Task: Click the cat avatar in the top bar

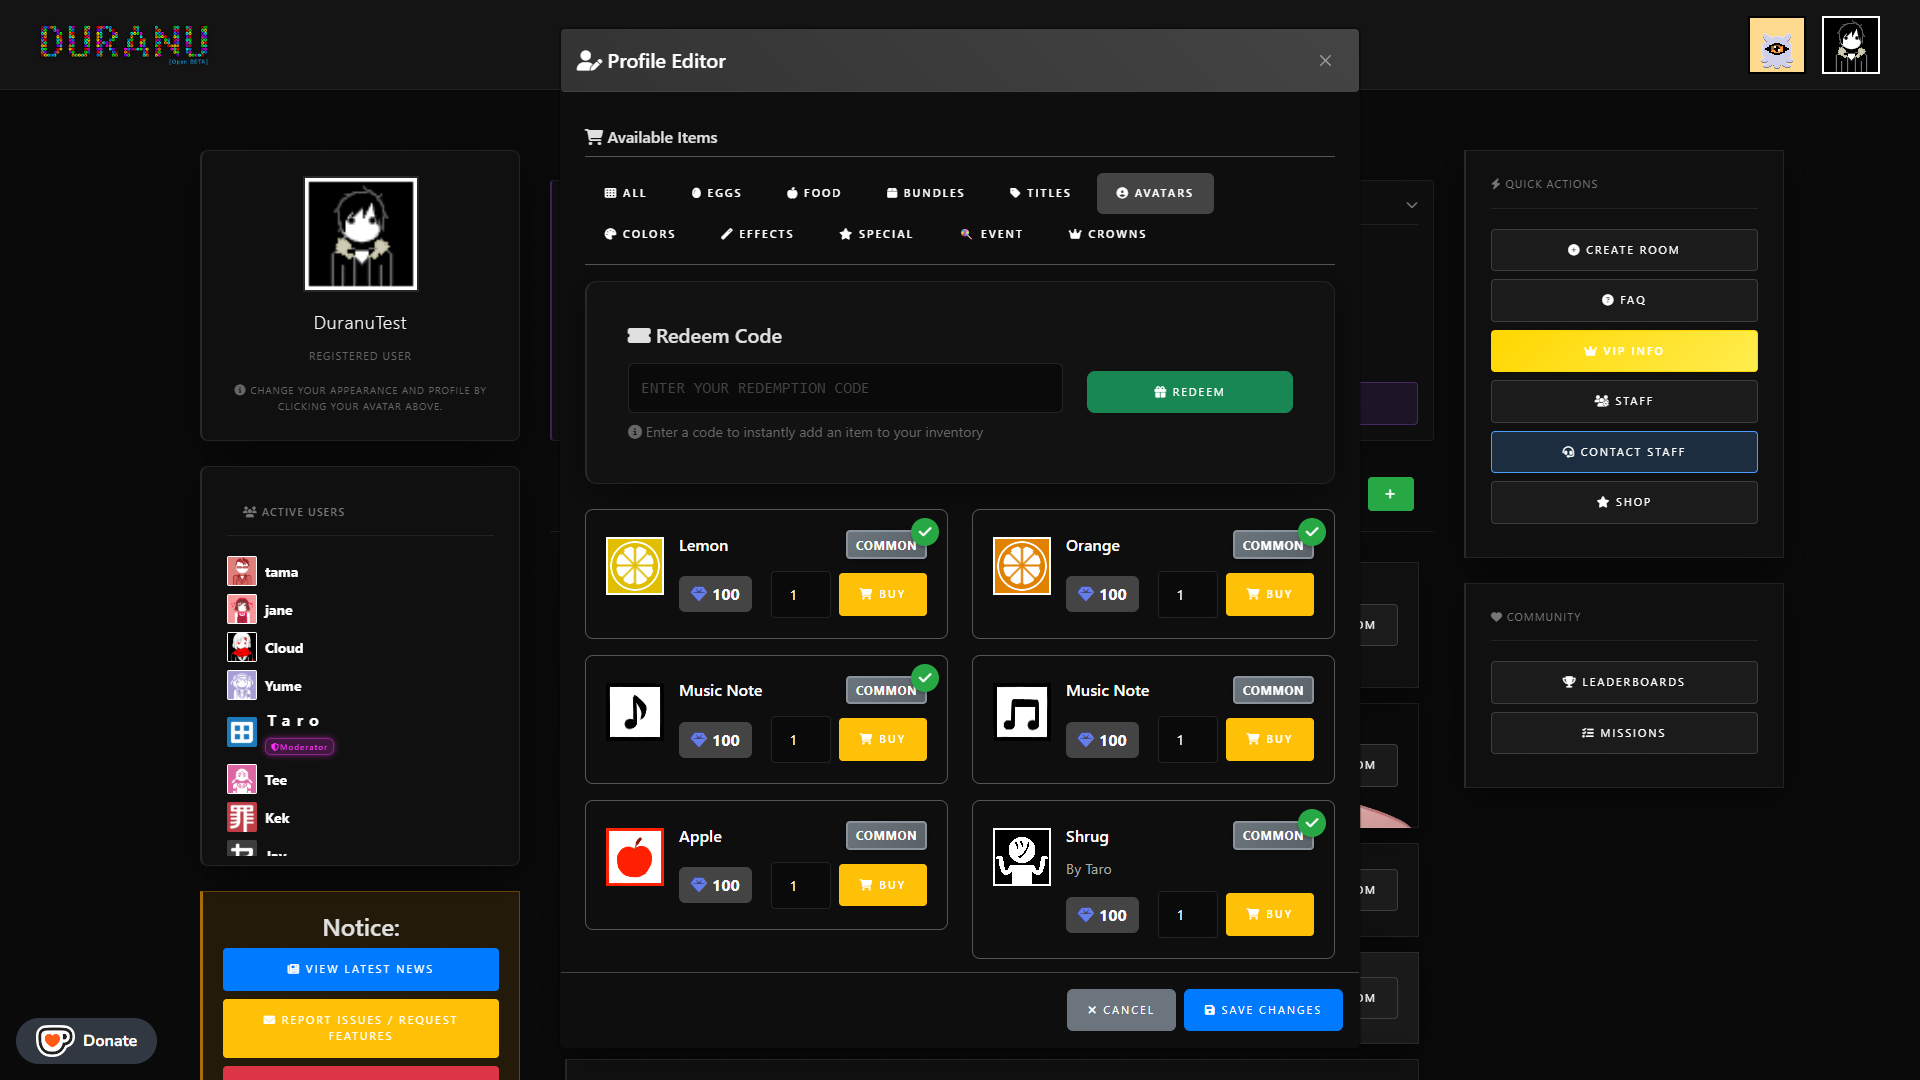Action: [1776, 45]
